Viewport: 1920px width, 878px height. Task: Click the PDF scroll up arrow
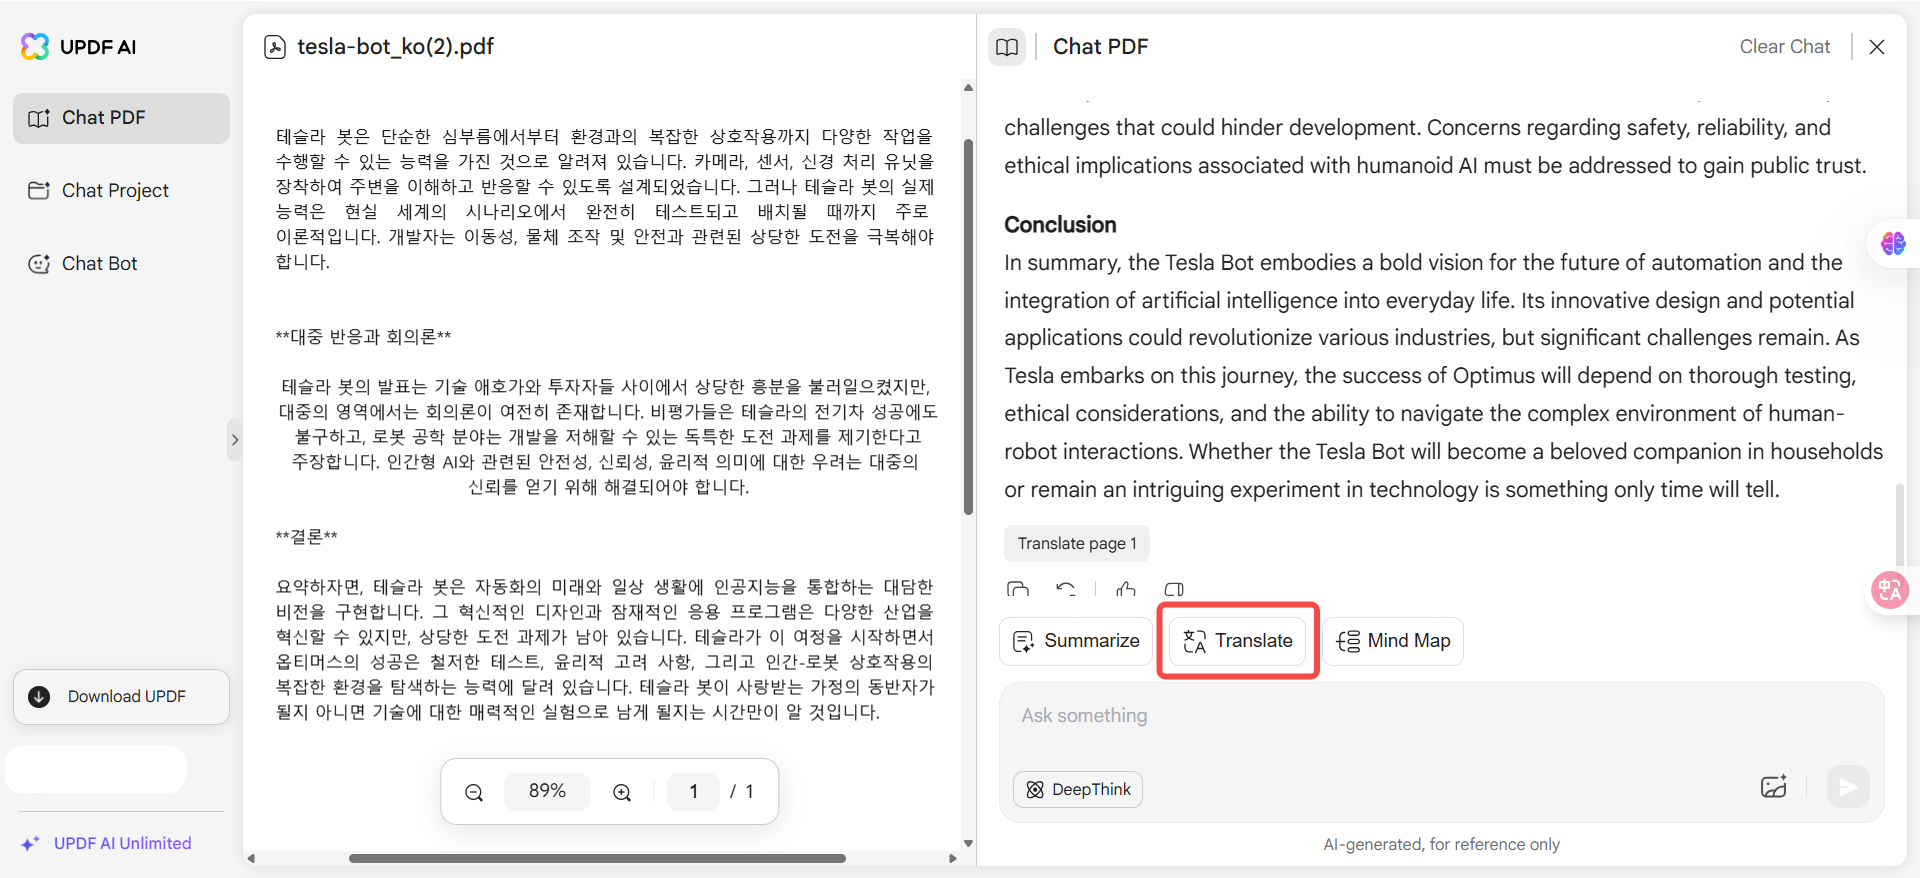click(968, 88)
